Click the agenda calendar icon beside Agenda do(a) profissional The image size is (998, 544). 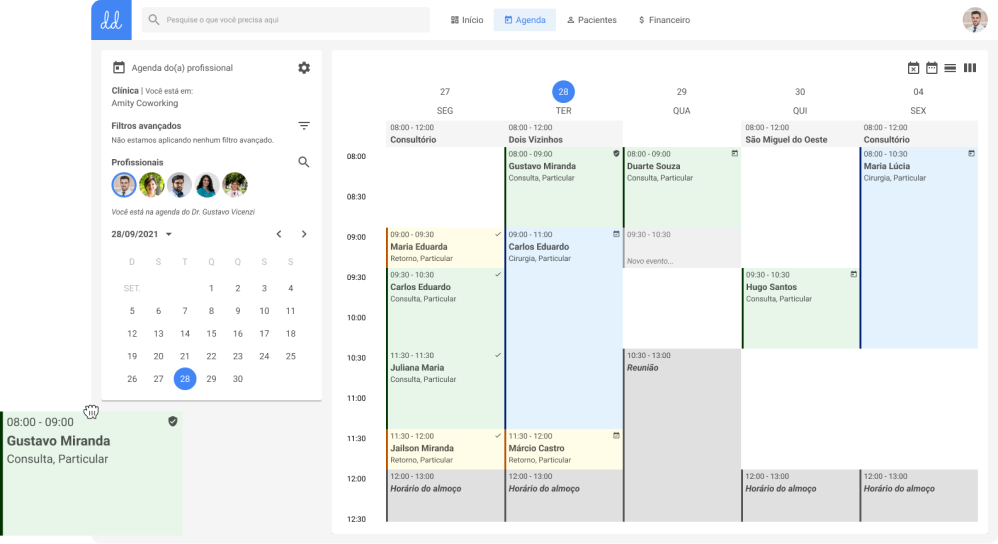(x=118, y=67)
